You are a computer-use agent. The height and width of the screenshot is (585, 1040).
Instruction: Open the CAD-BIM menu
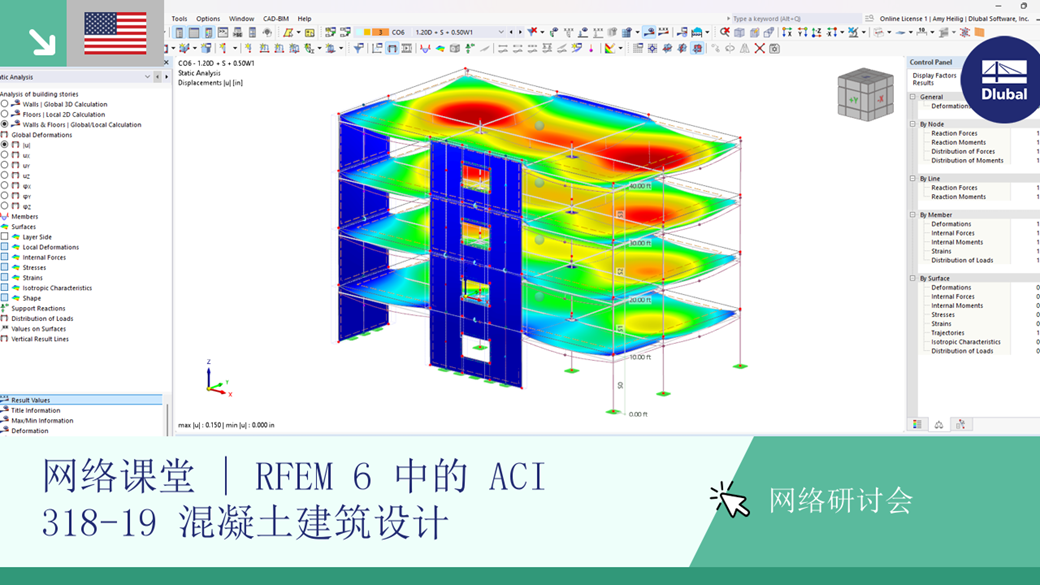pyautogui.click(x=276, y=19)
